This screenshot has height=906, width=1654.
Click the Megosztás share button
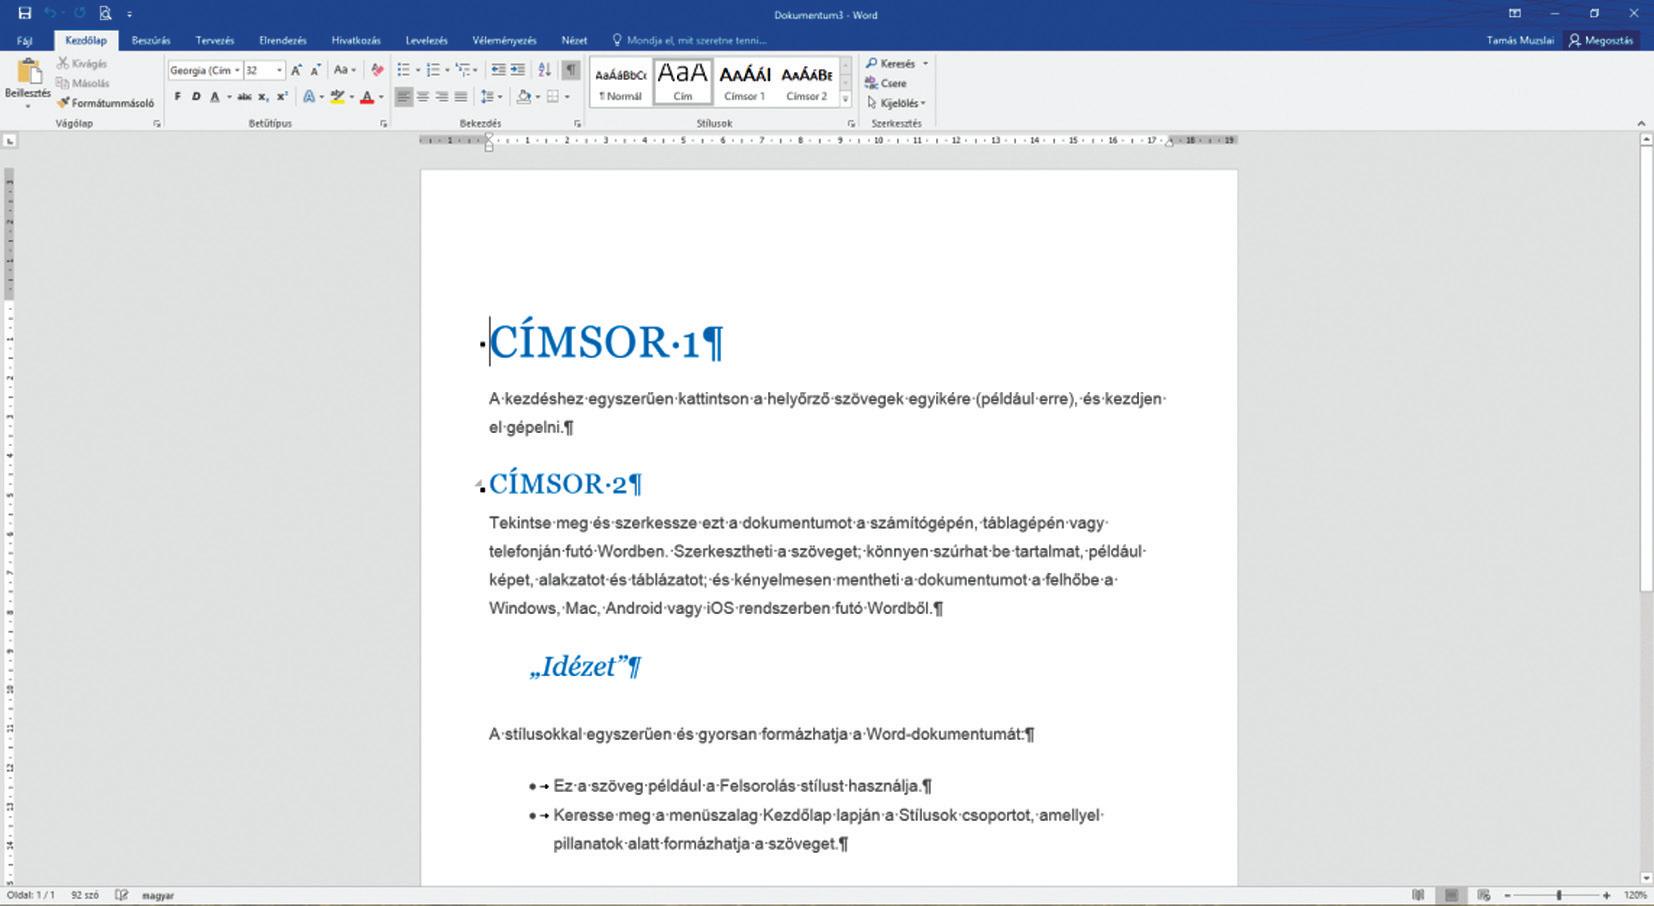coord(1601,41)
